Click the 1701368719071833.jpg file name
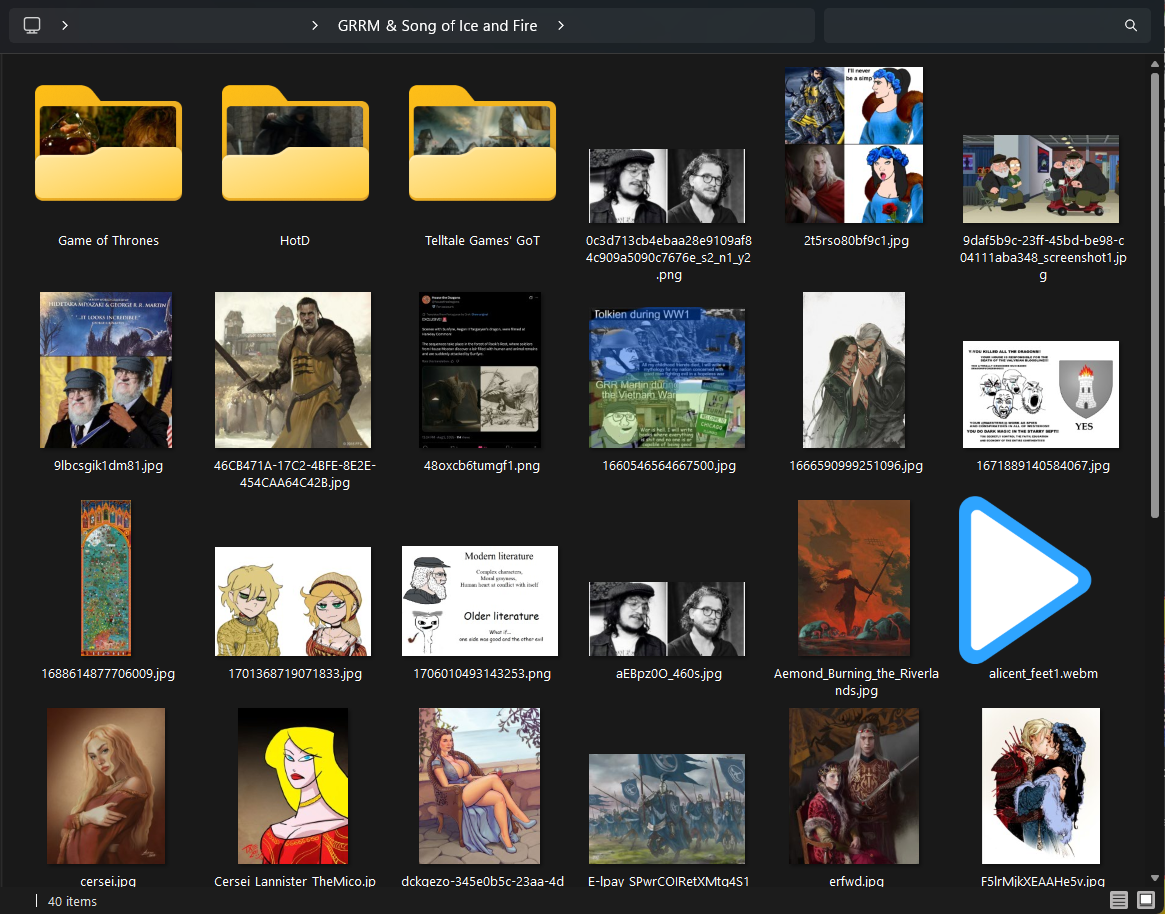 [295, 674]
